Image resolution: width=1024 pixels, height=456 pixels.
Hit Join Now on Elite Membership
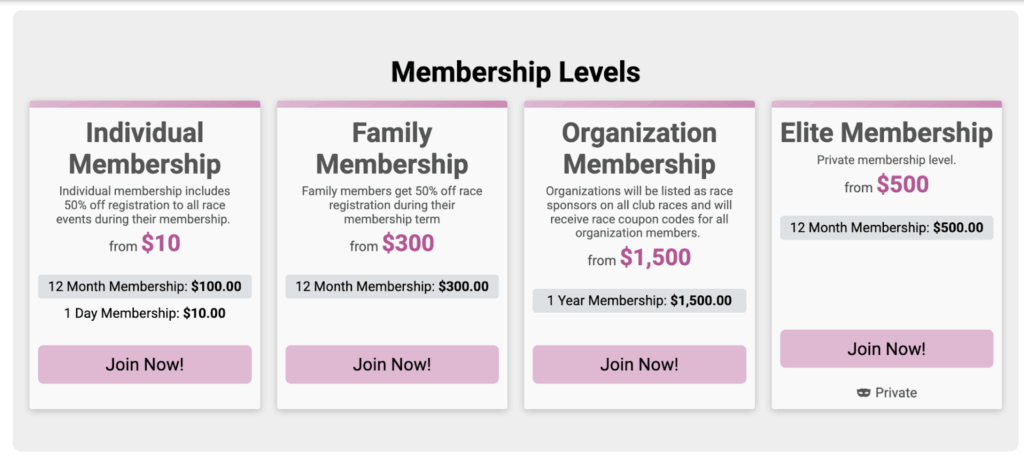pyautogui.click(x=886, y=349)
